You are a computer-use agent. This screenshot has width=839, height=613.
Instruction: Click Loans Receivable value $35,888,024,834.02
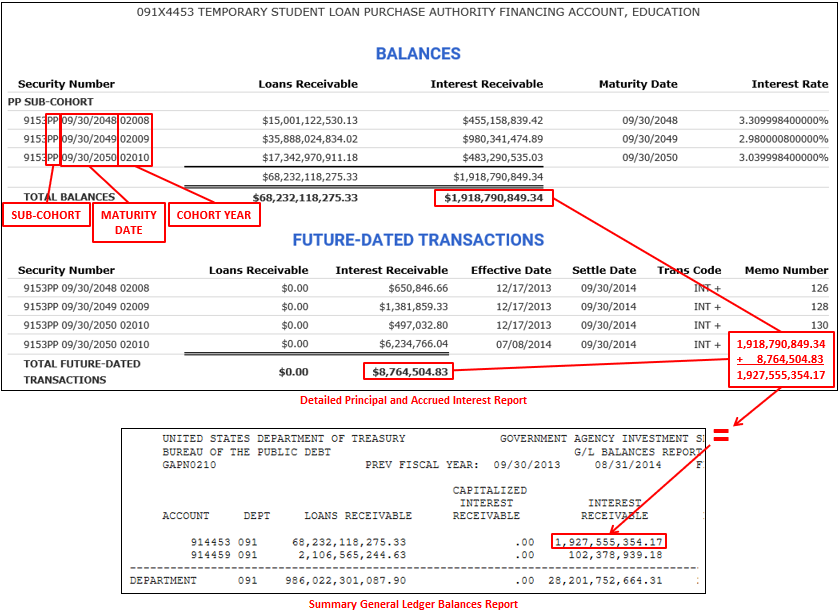tap(310, 139)
